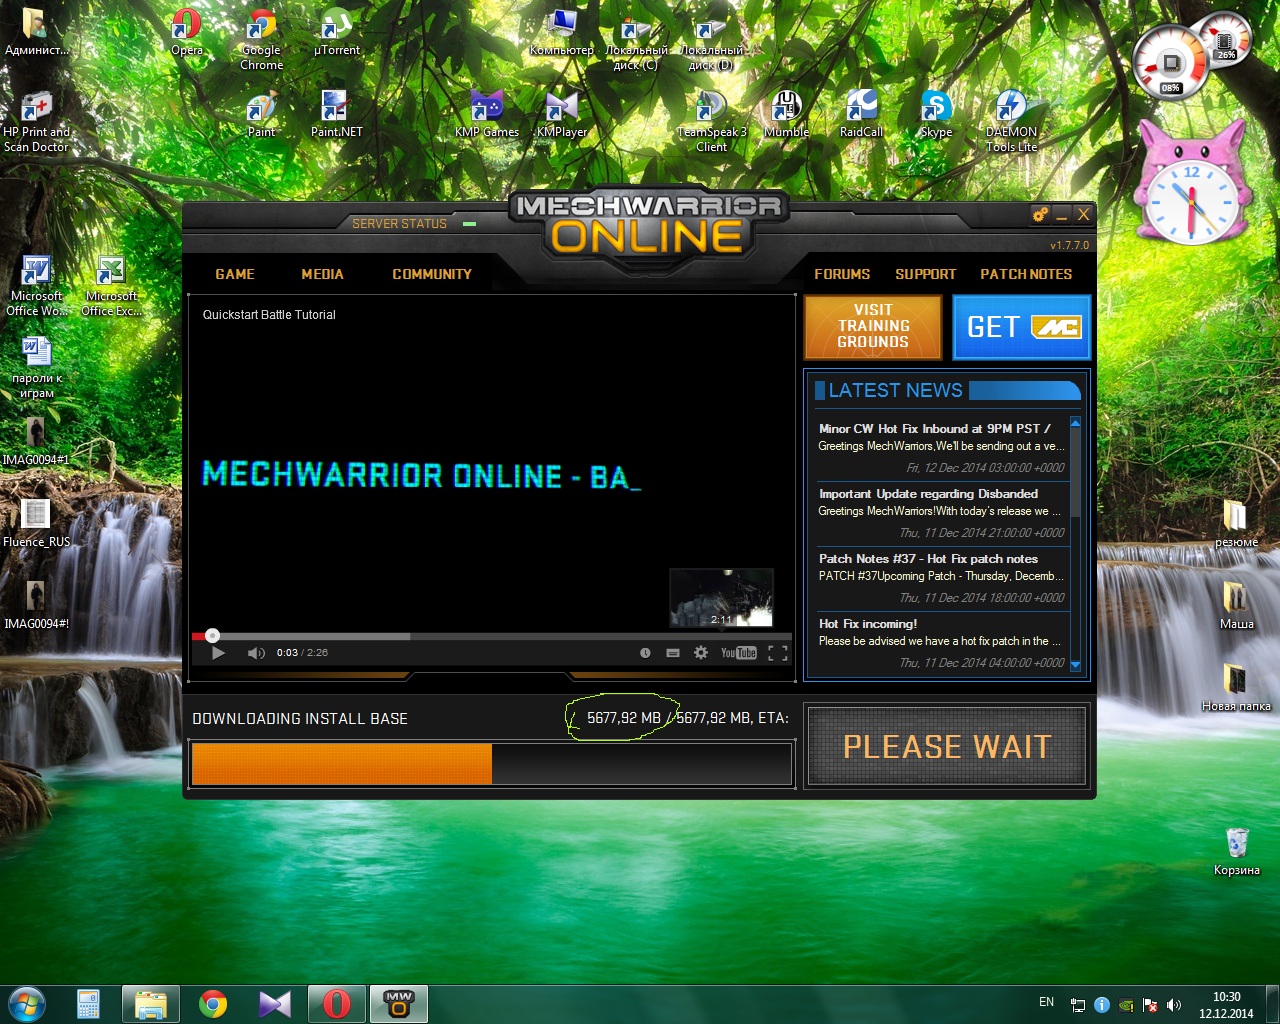The height and width of the screenshot is (1024, 1280).
Task: Select the Opera desktop icon
Action: 187,32
